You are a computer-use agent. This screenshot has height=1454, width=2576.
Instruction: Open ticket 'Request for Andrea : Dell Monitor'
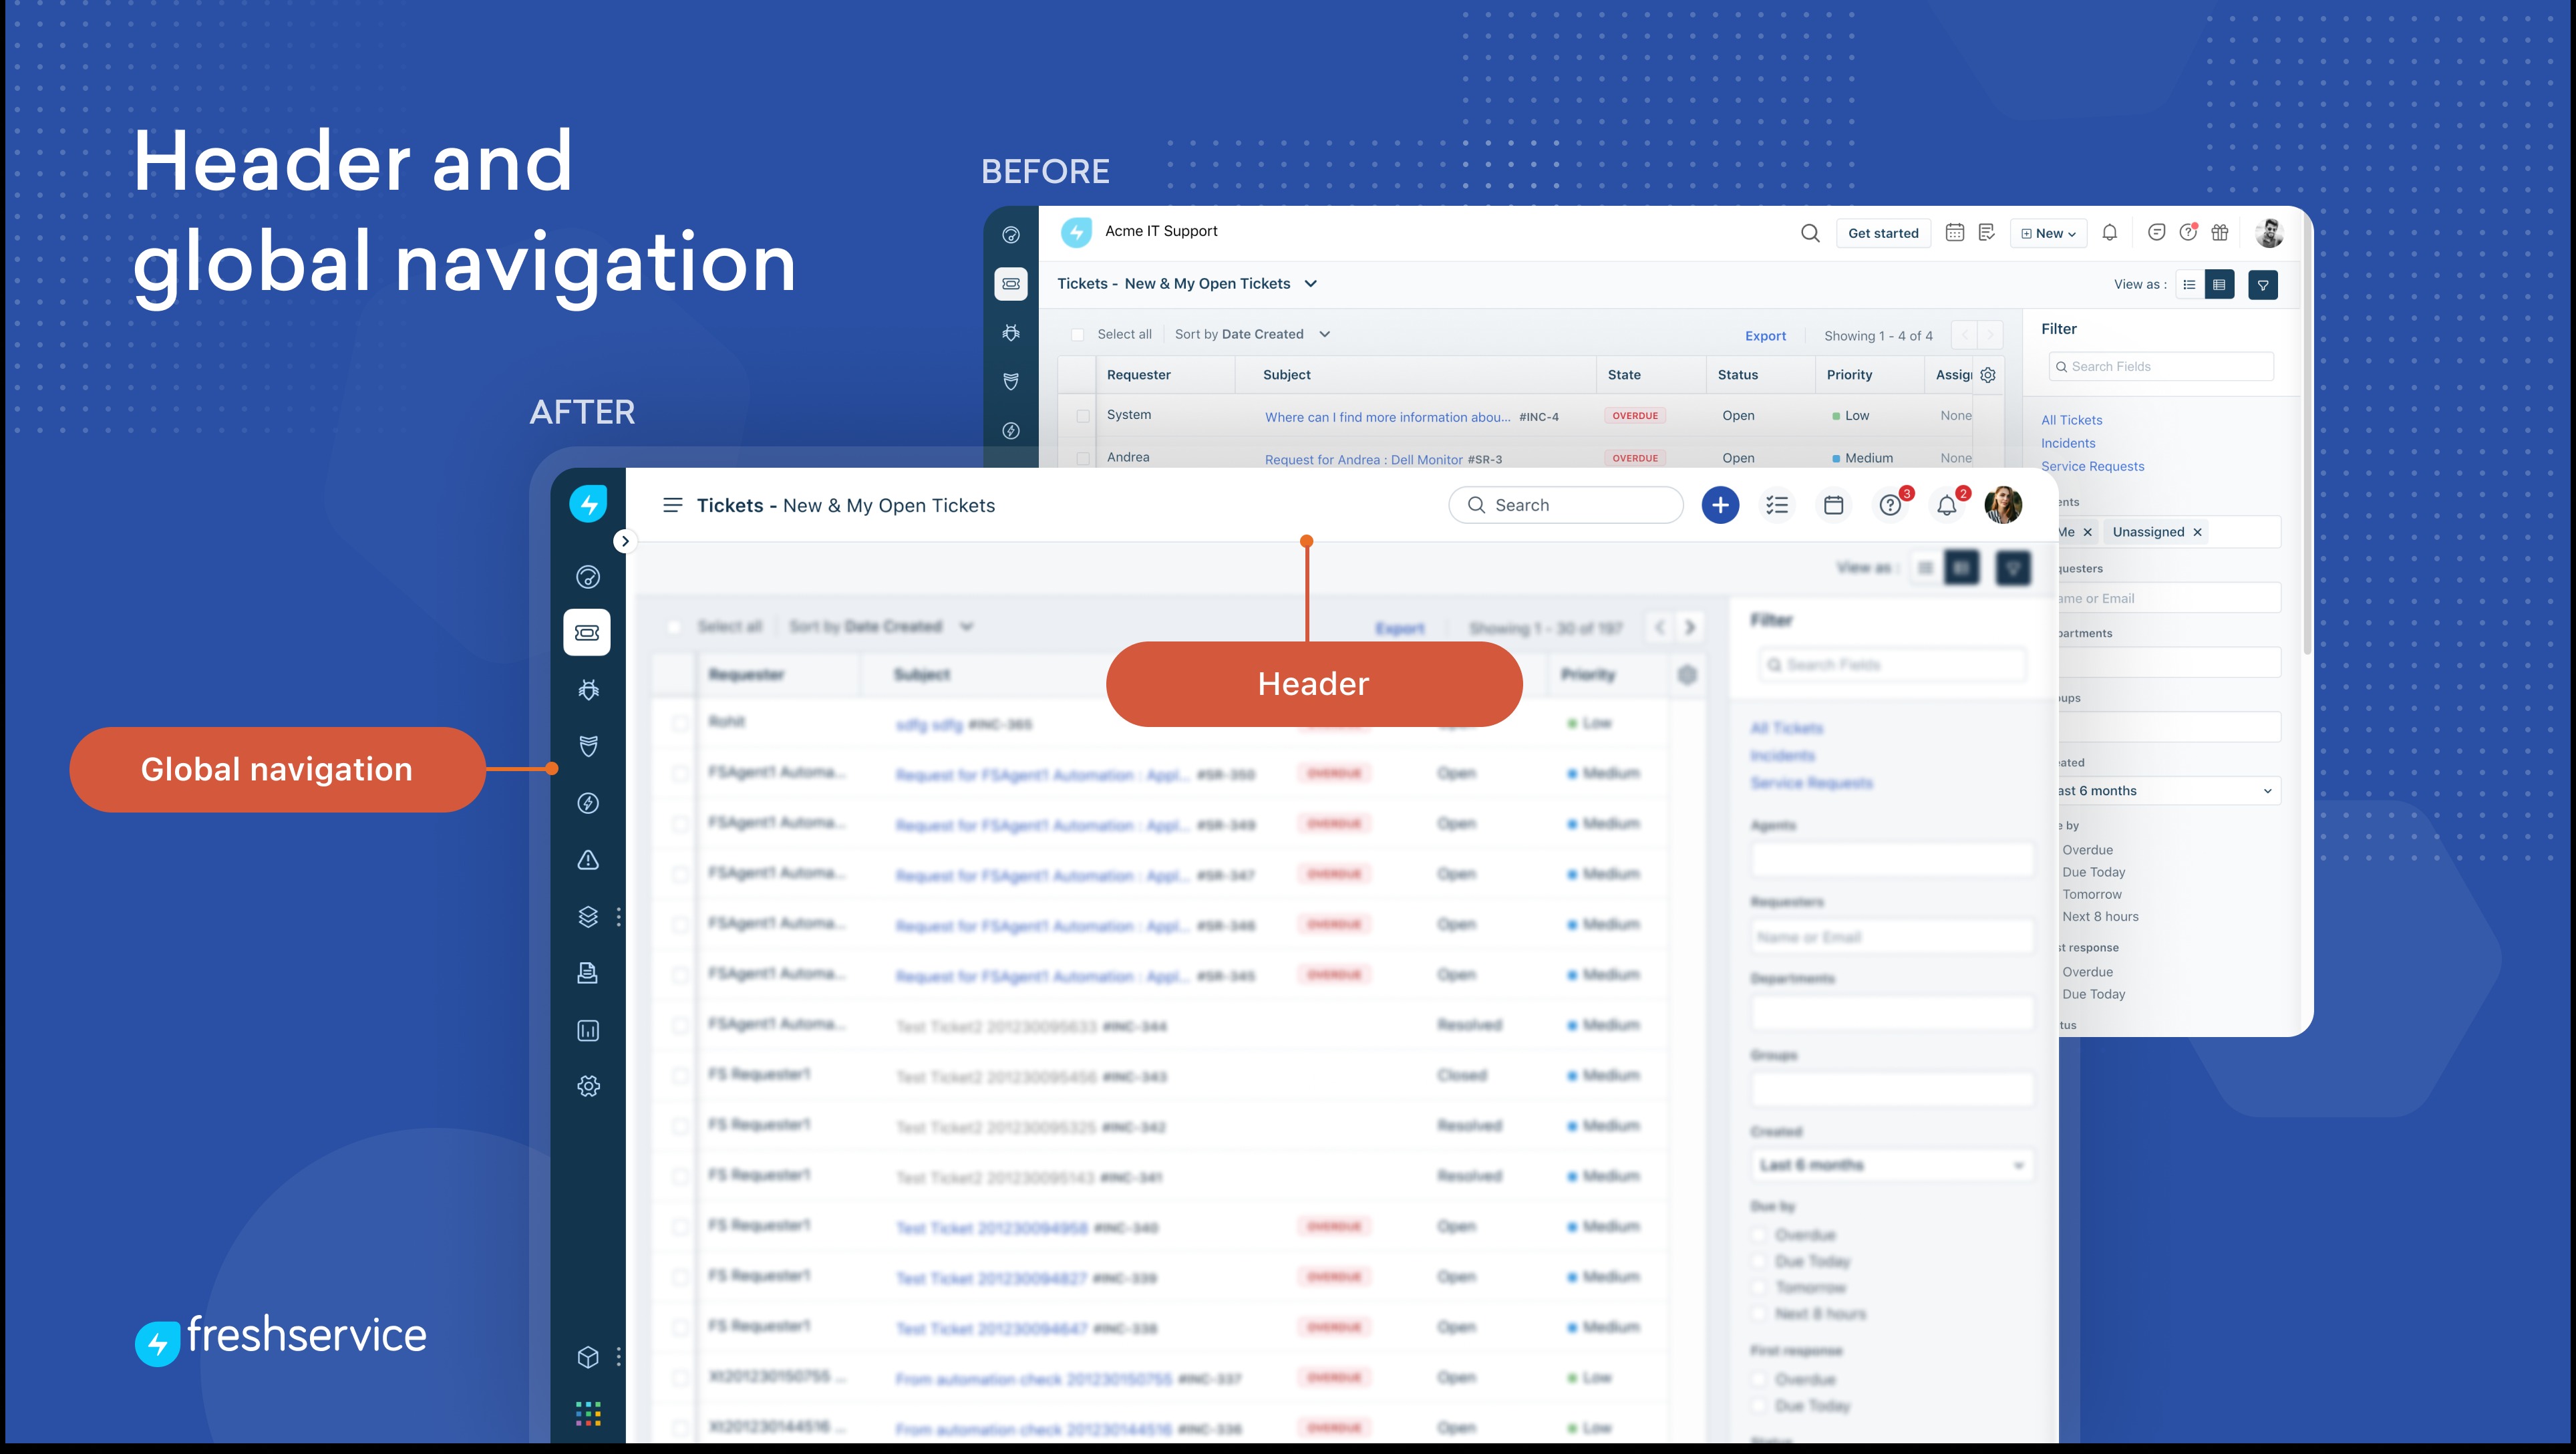point(1363,460)
